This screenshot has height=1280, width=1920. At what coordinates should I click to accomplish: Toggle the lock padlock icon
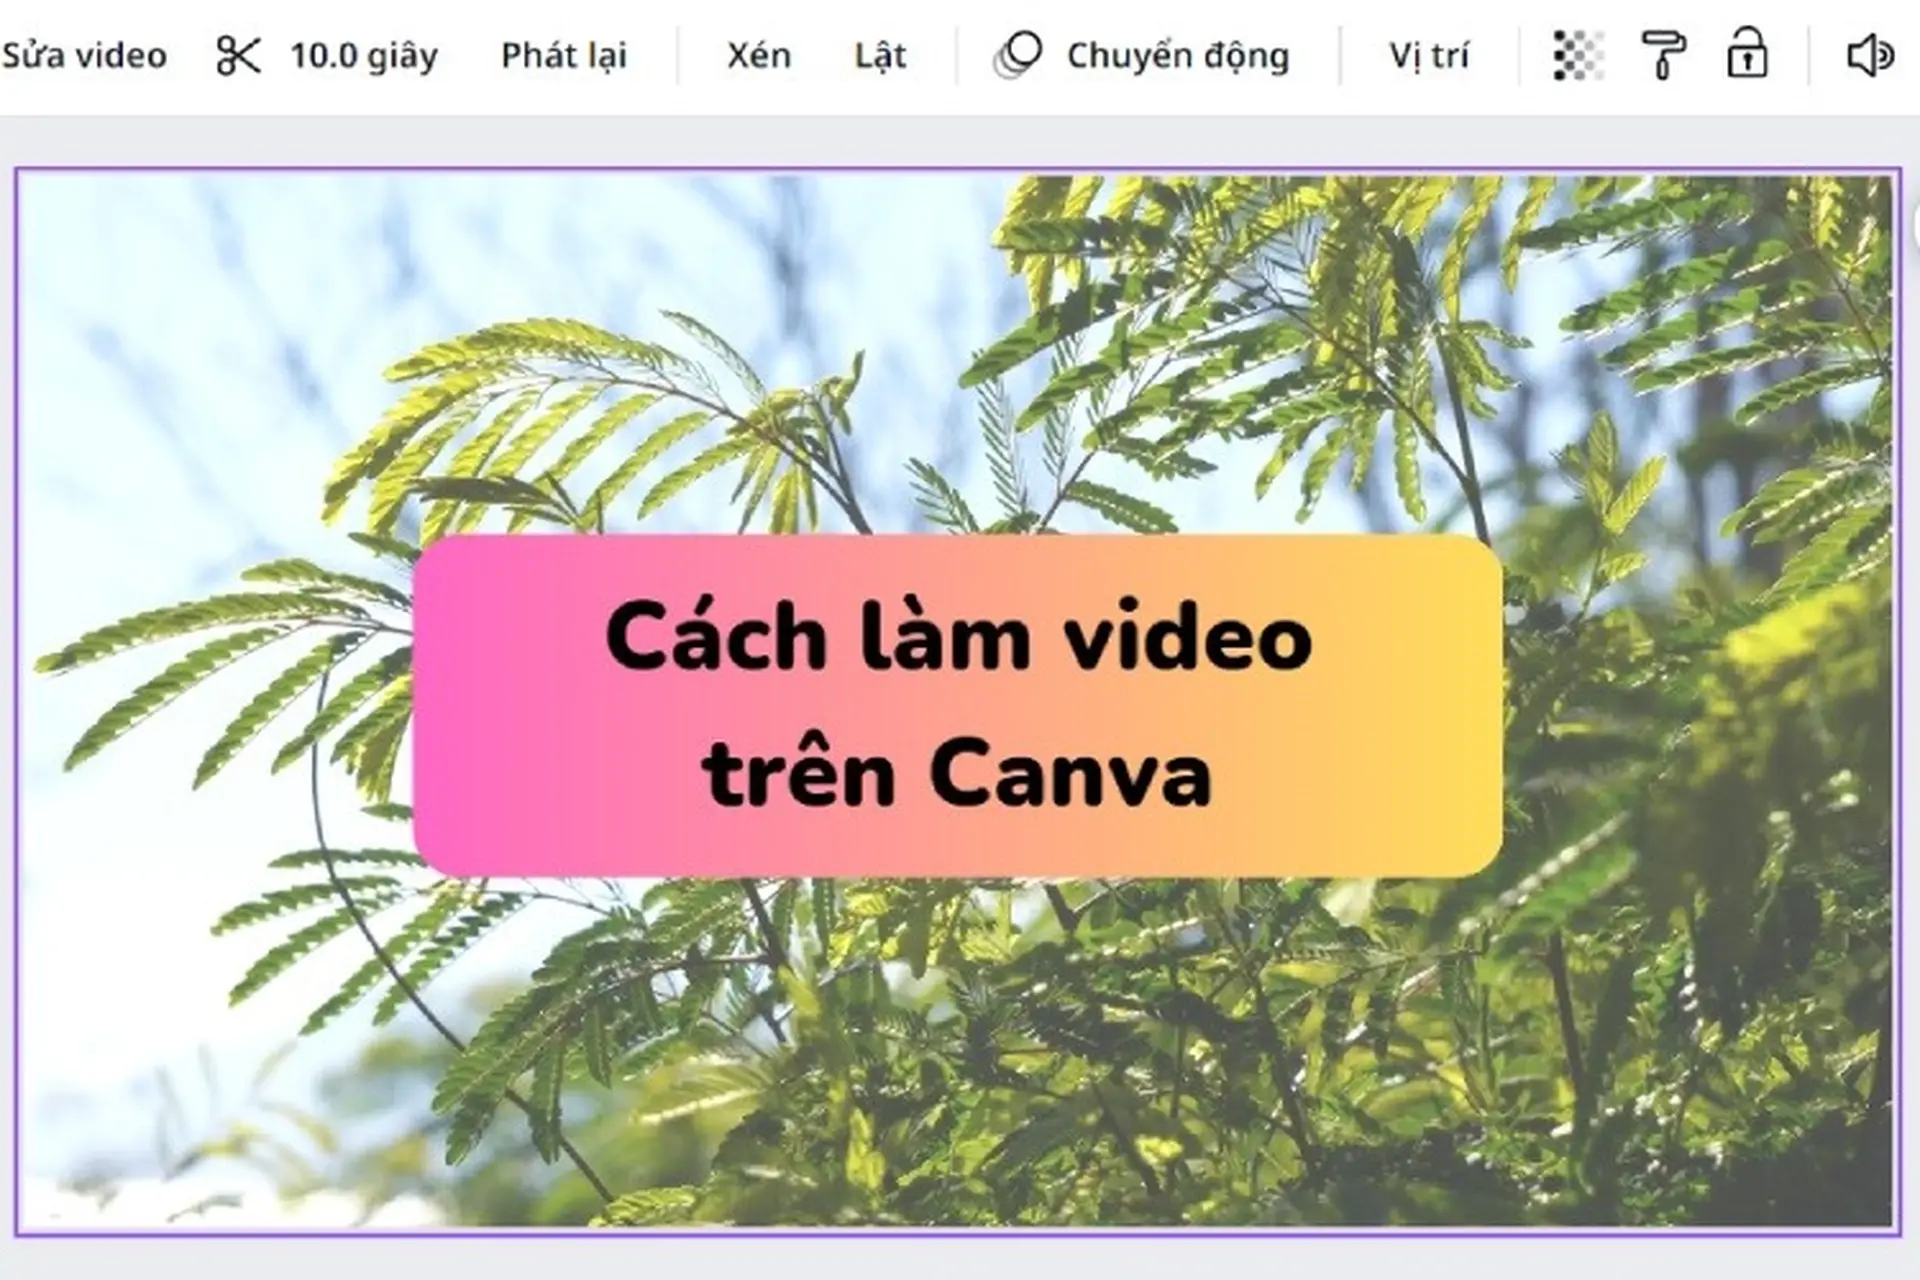[1747, 53]
